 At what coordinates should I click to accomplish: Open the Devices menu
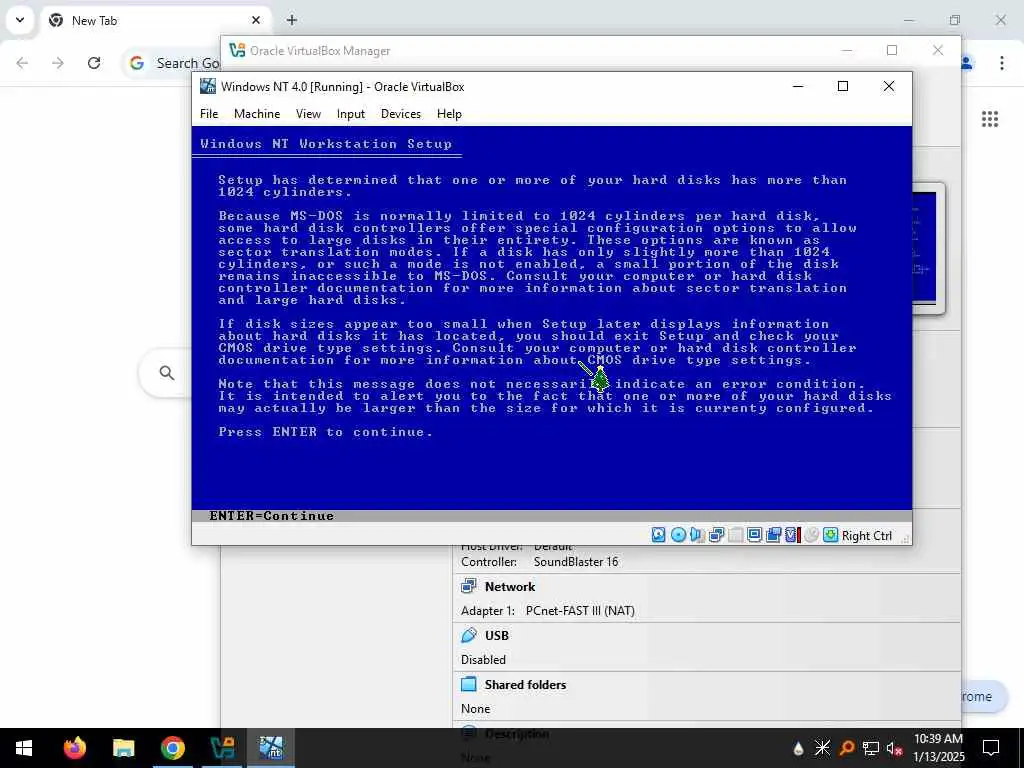(401, 114)
